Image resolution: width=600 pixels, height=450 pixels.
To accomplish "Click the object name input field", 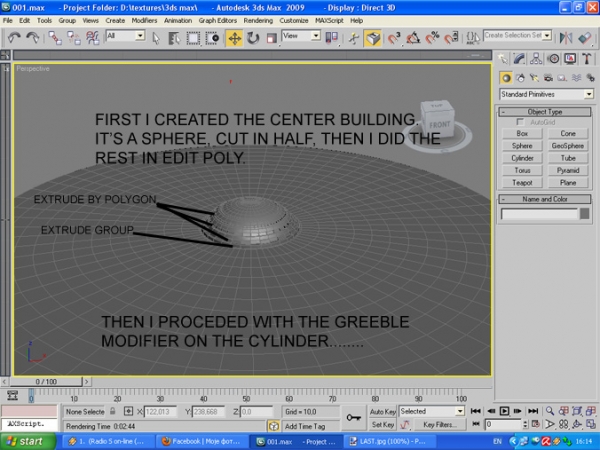I will coord(539,214).
